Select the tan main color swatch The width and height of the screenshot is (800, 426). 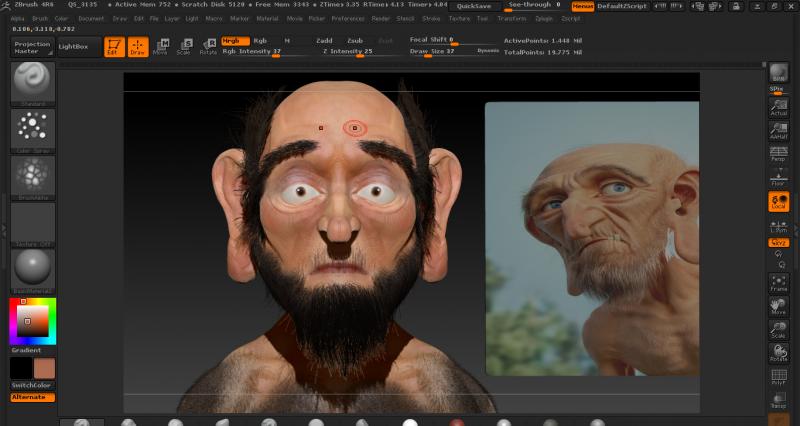point(44,368)
